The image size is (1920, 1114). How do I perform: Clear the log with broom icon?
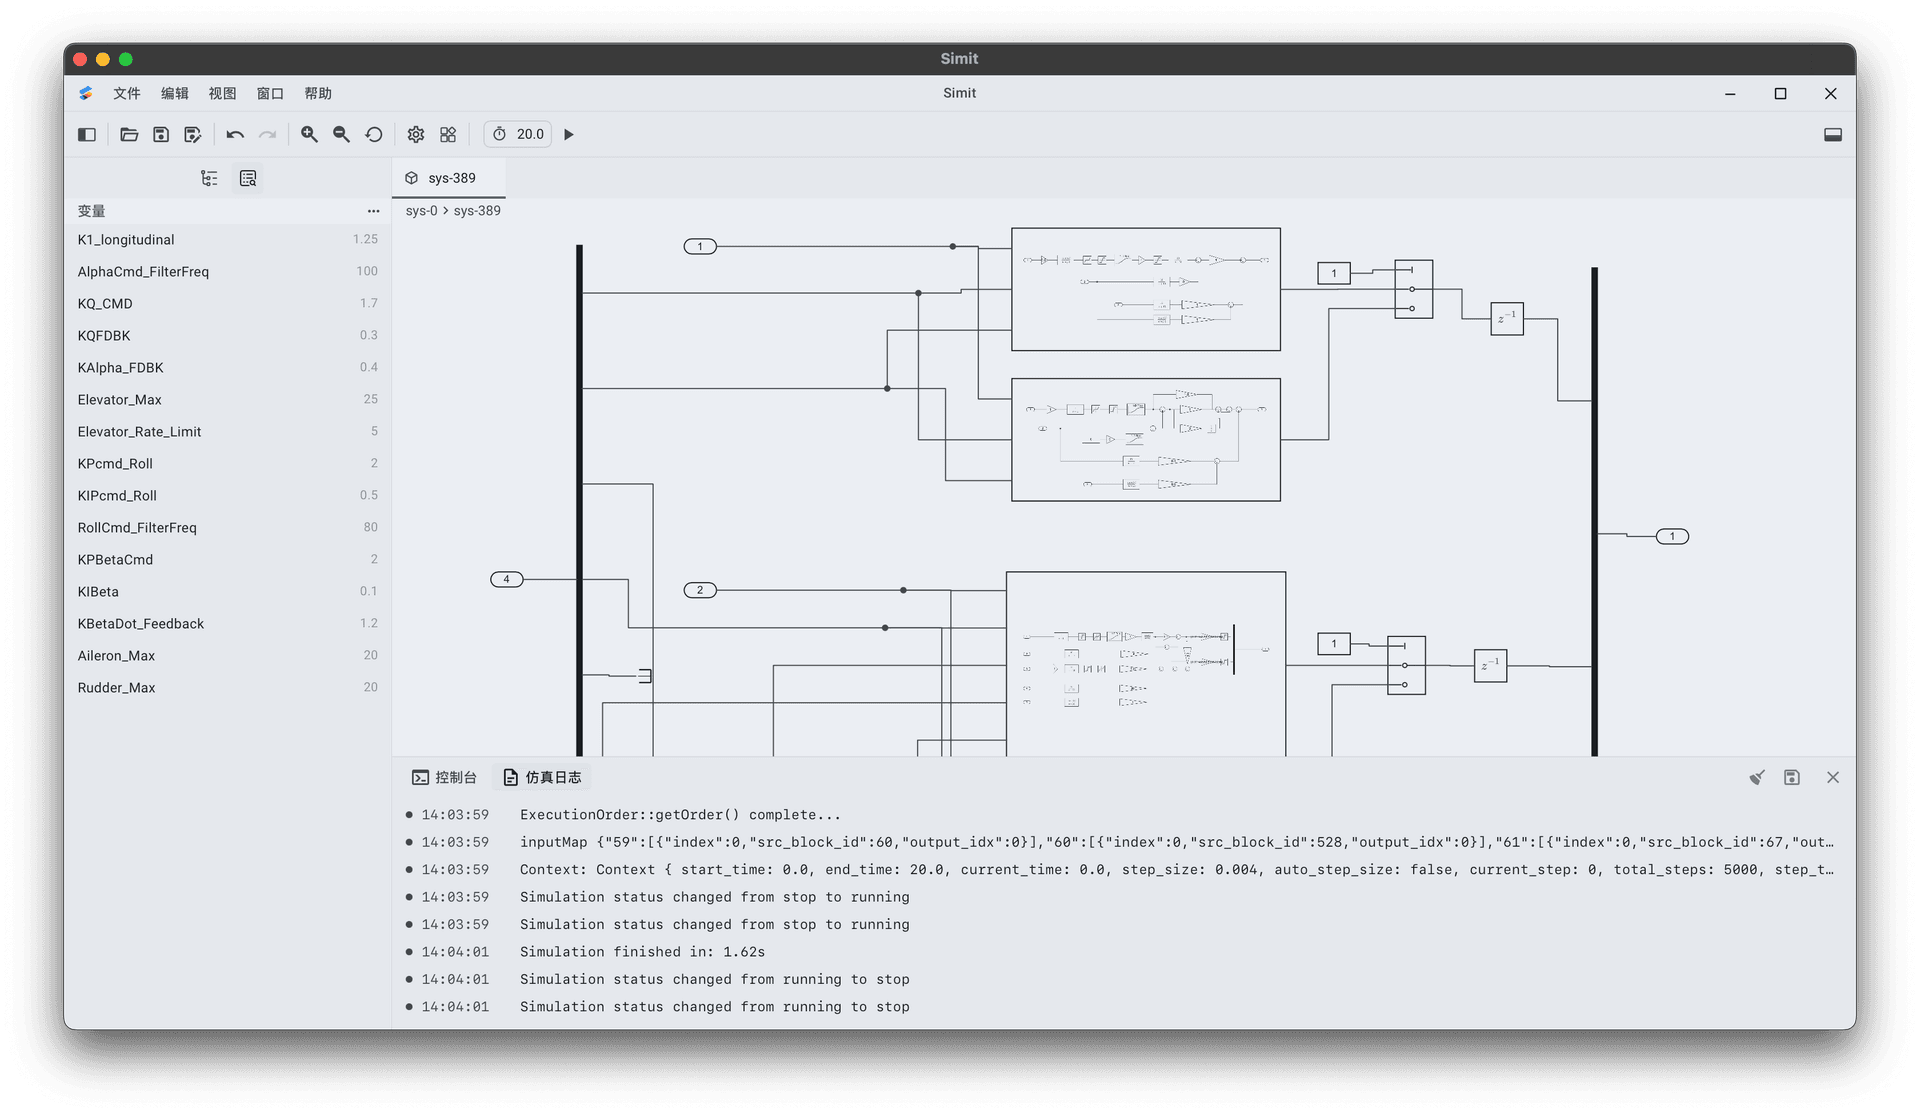tap(1756, 777)
